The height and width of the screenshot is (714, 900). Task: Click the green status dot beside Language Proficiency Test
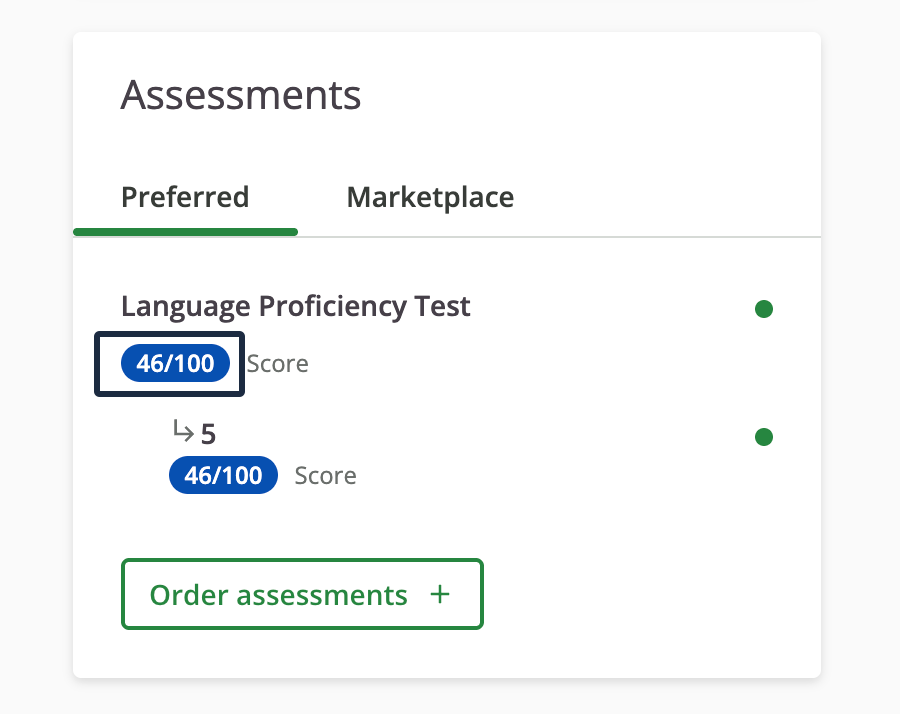[764, 309]
